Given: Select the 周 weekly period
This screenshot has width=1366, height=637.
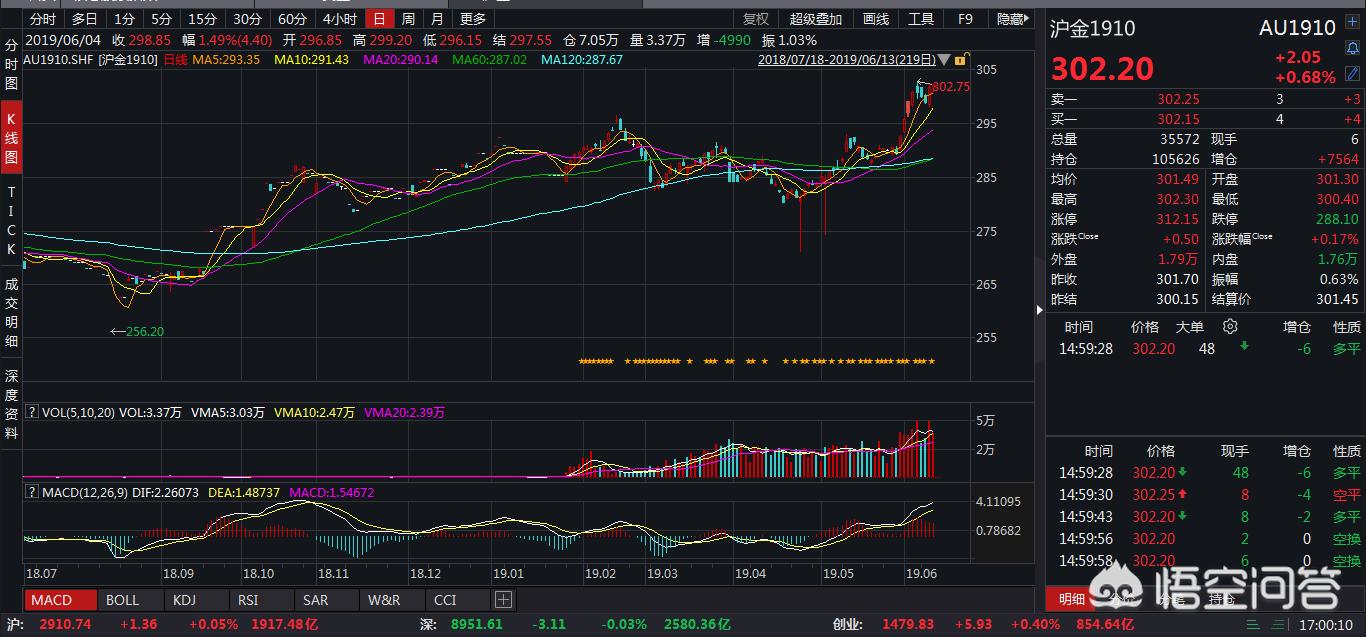Looking at the screenshot, I should click(408, 19).
